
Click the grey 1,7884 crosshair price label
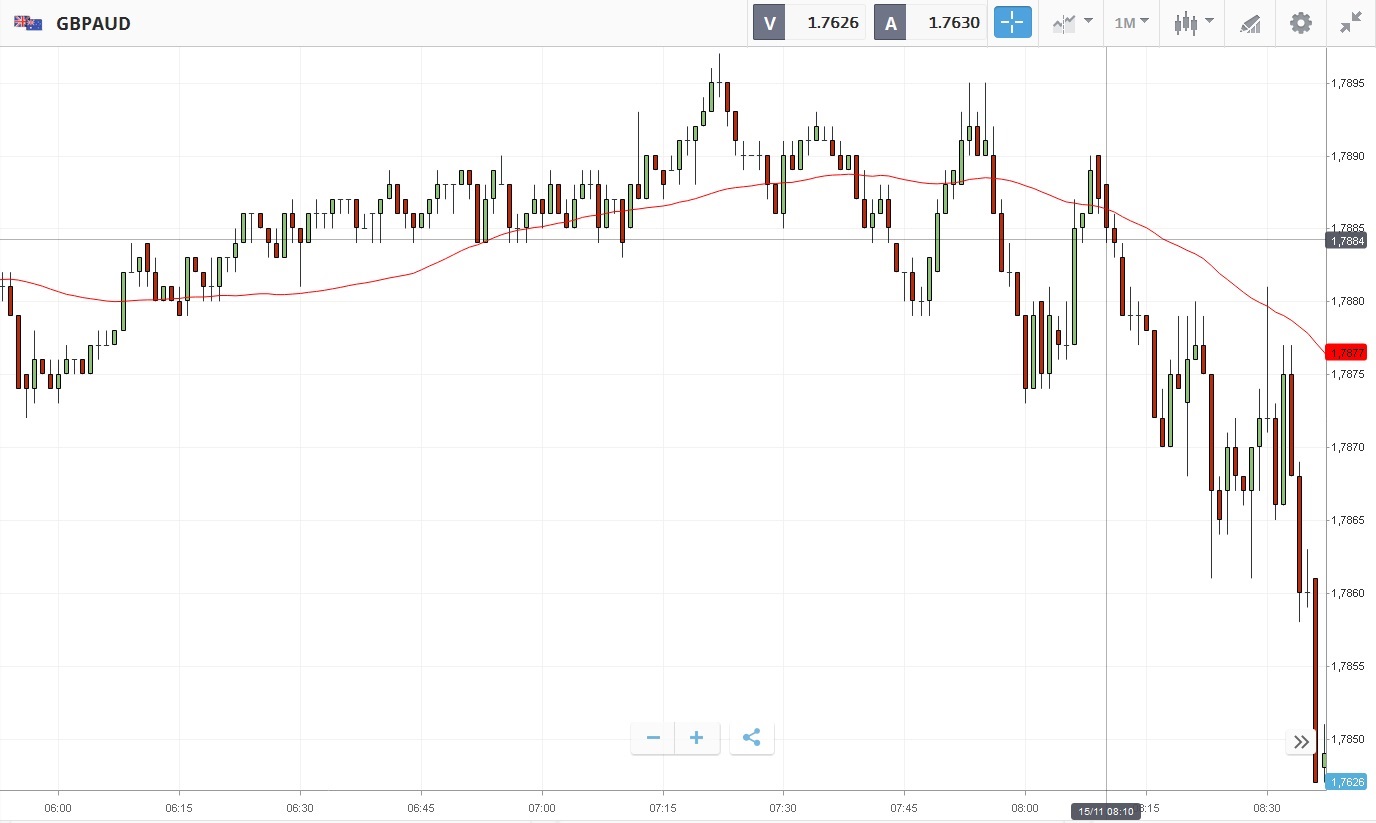pyautogui.click(x=1347, y=240)
